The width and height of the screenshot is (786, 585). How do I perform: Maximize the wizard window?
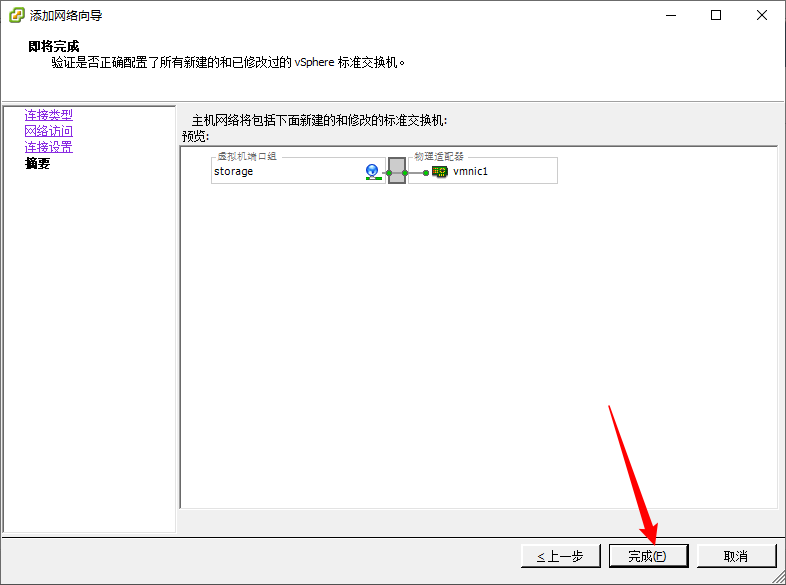pyautogui.click(x=716, y=15)
